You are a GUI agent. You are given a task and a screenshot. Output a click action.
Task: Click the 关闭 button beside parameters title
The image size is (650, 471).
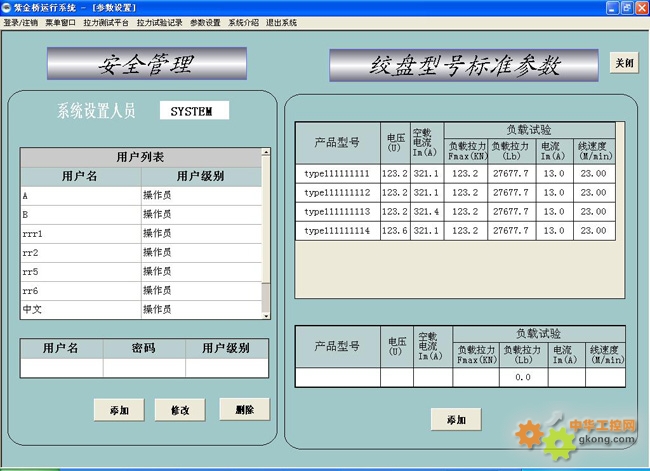624,63
